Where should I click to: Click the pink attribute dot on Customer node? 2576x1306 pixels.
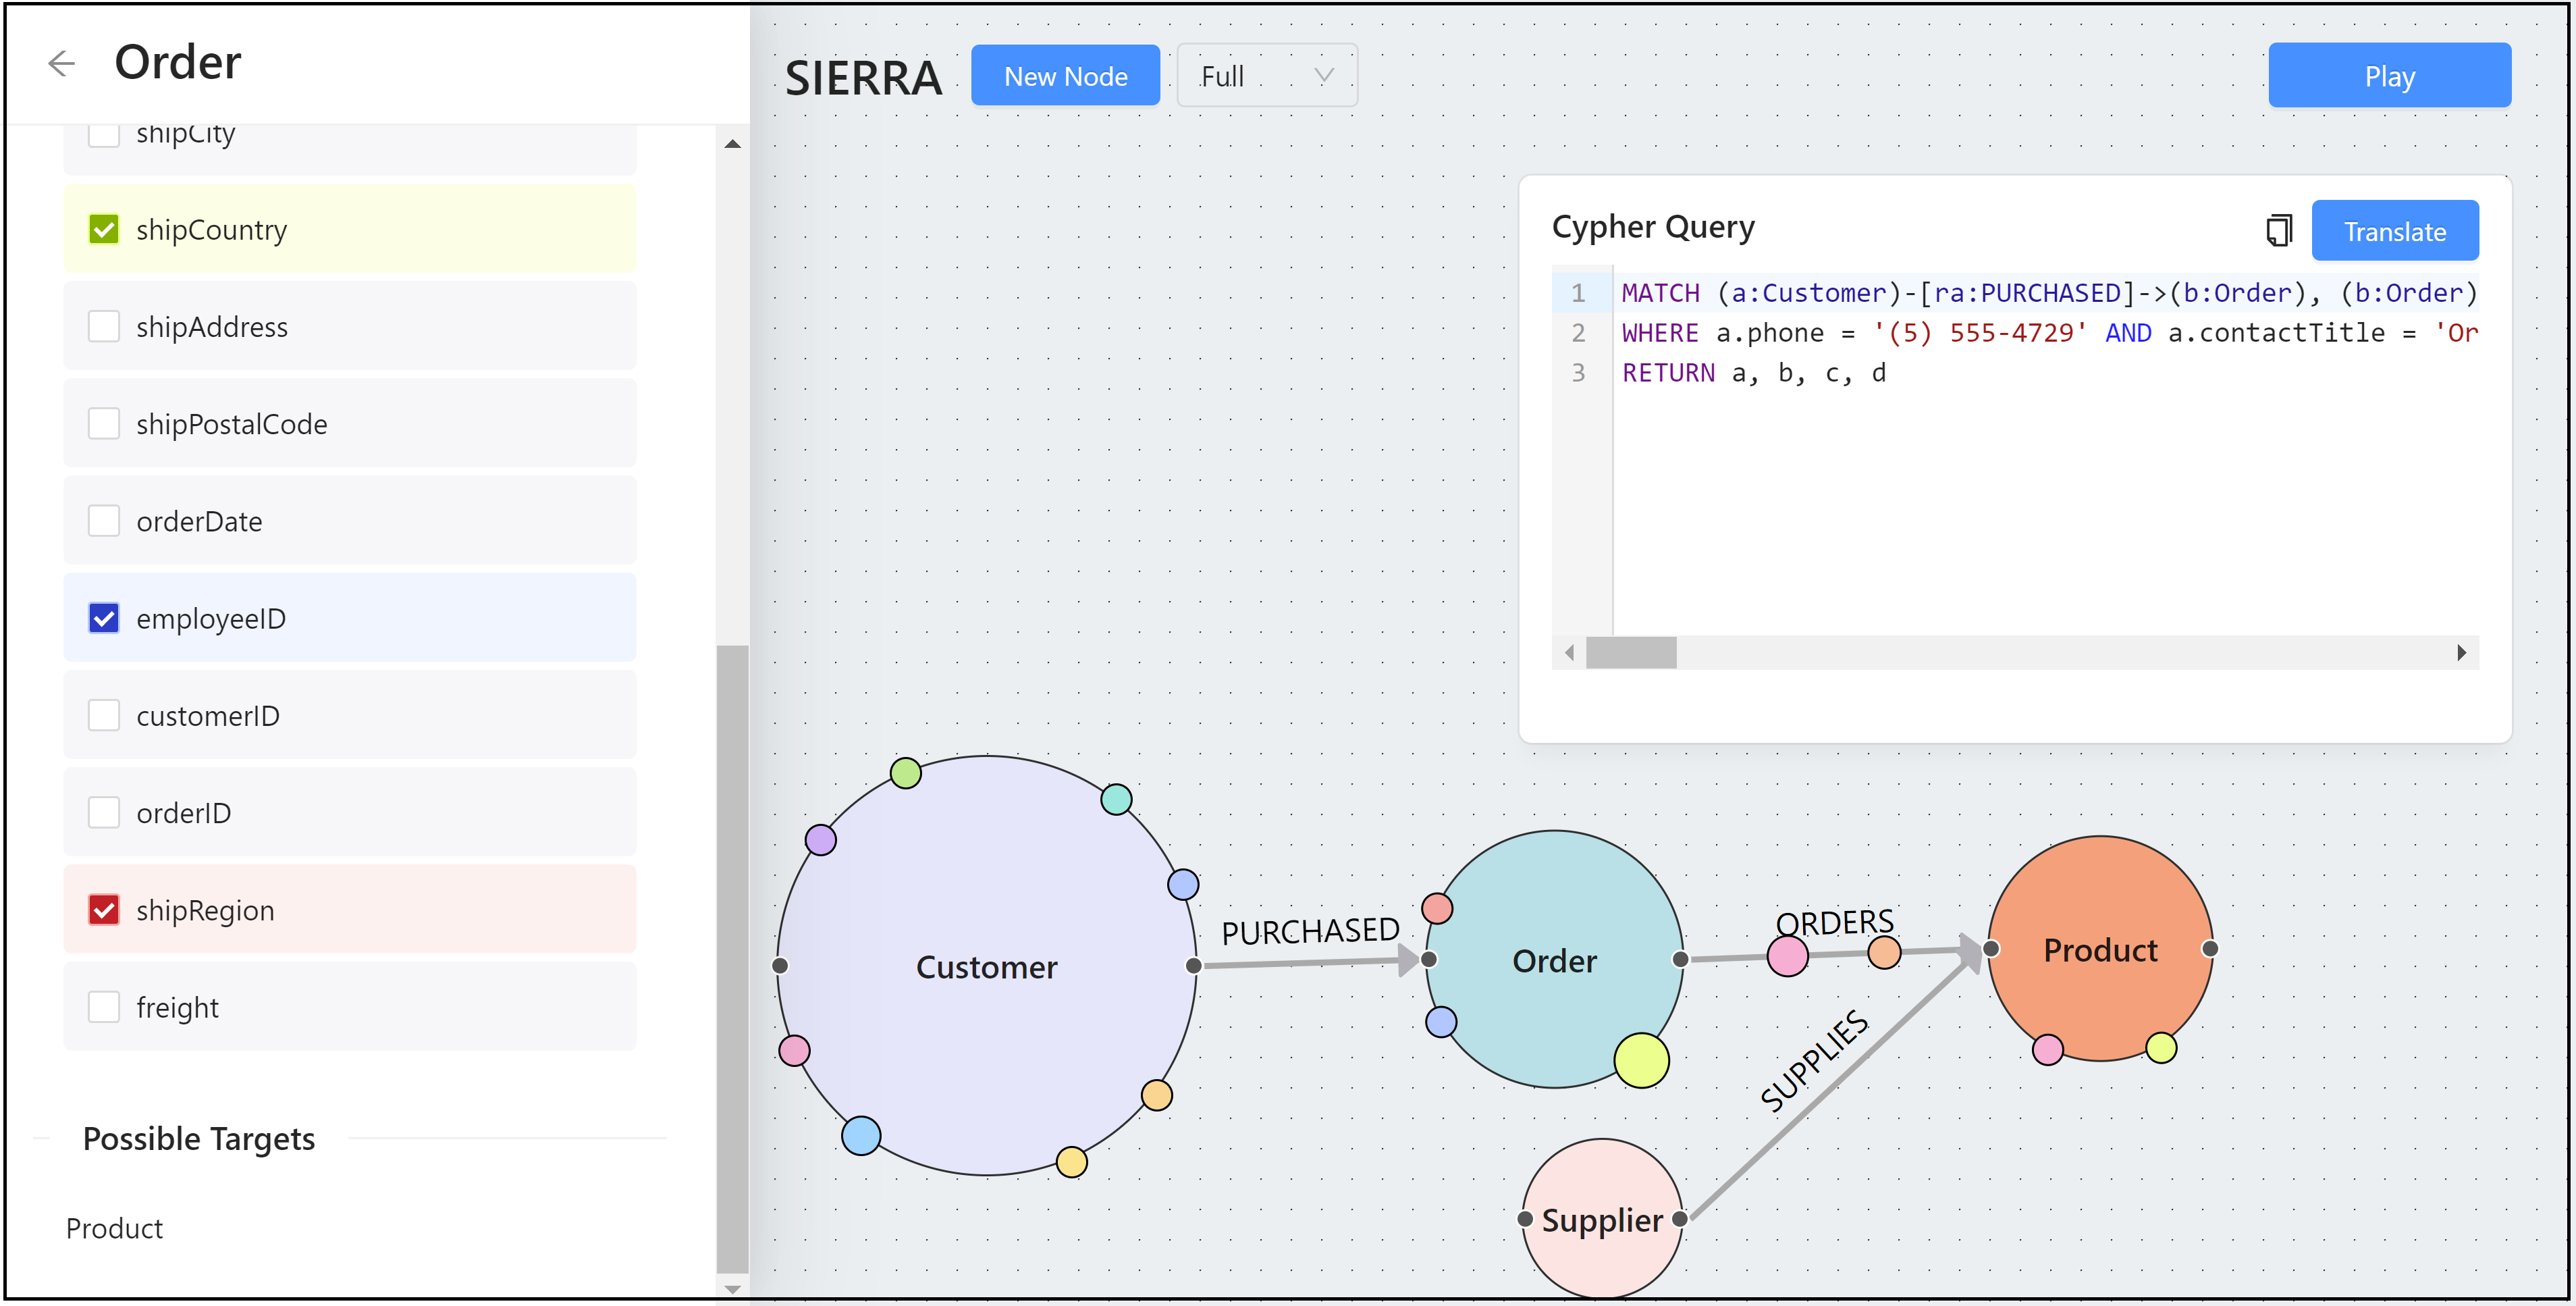(794, 1051)
